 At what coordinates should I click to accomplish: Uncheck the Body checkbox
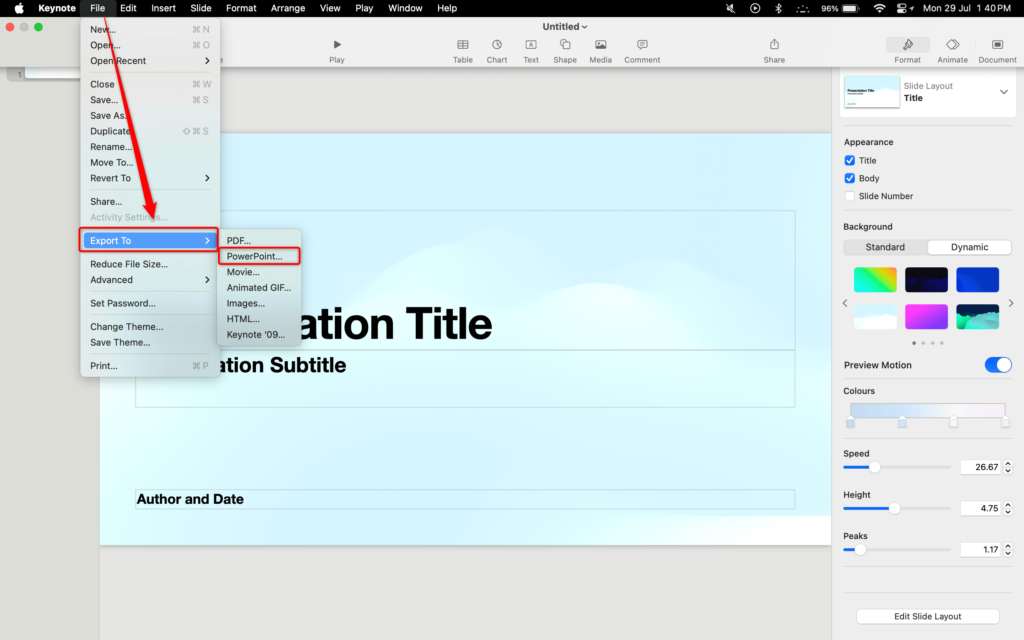coord(848,178)
